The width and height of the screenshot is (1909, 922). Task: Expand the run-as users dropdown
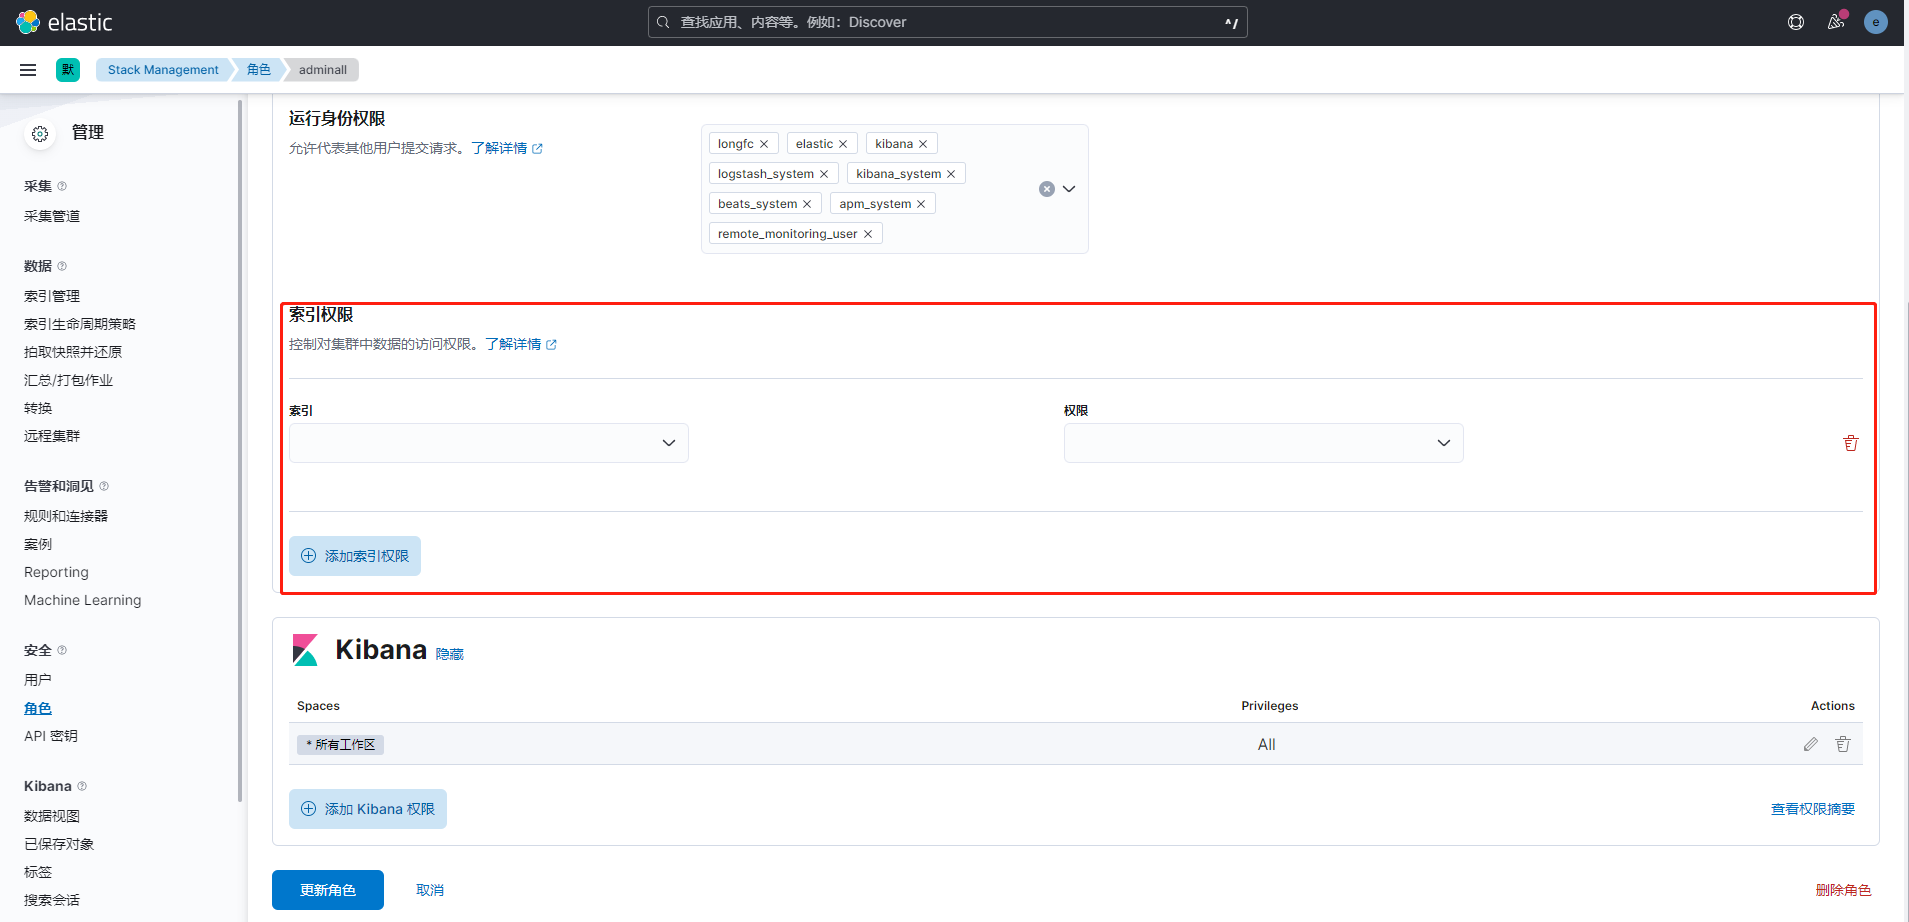click(1069, 189)
